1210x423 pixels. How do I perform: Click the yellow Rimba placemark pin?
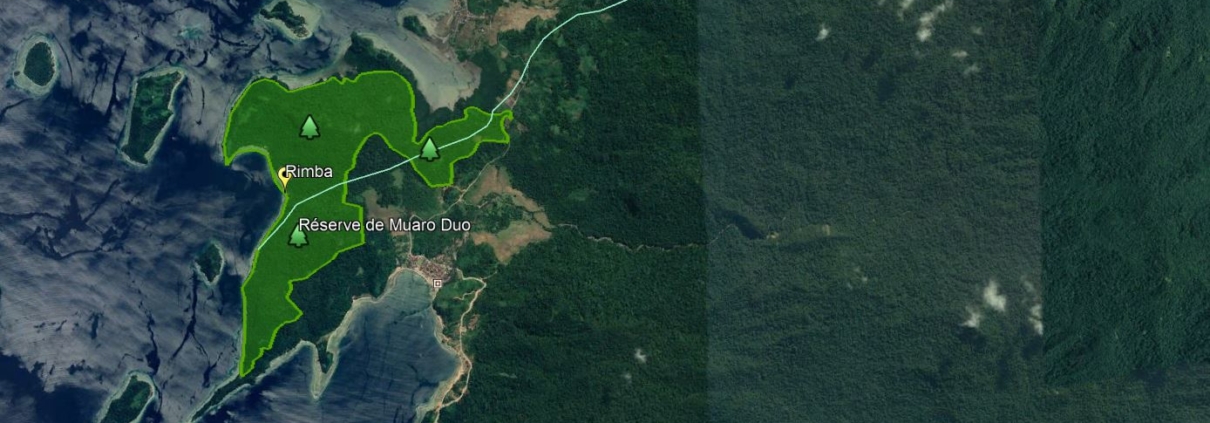pos(283,179)
